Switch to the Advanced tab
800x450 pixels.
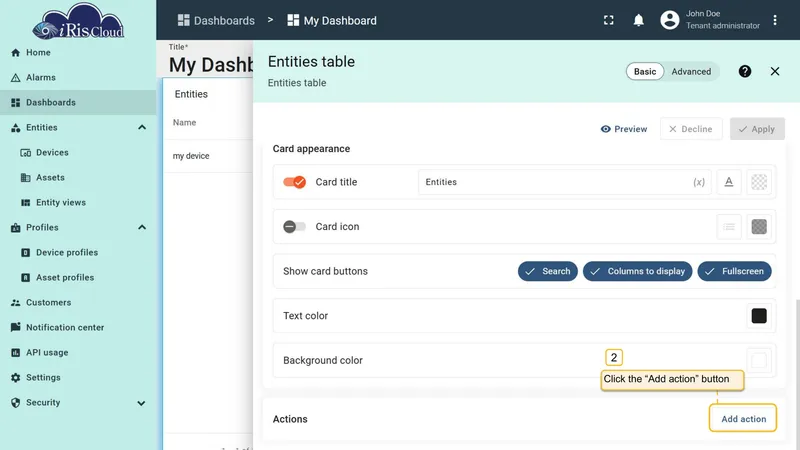coord(691,71)
